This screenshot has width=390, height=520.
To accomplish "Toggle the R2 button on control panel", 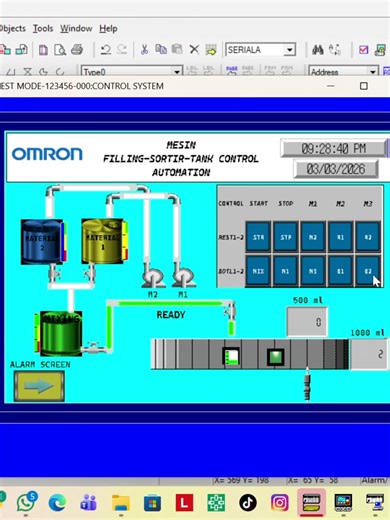I will click(368, 237).
